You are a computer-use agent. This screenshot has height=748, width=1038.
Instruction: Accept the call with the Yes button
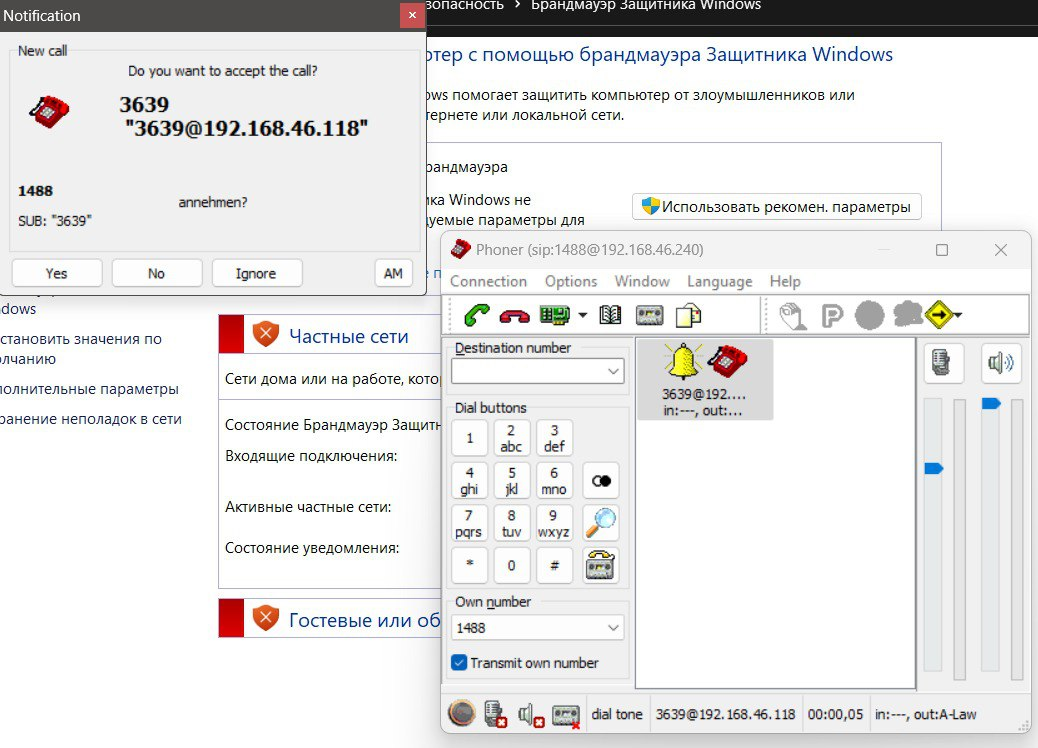coord(57,273)
